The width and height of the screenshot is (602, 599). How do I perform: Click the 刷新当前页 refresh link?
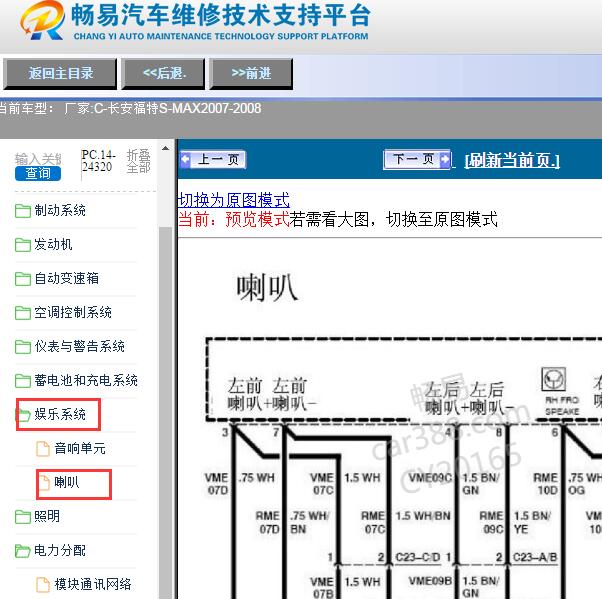point(512,160)
